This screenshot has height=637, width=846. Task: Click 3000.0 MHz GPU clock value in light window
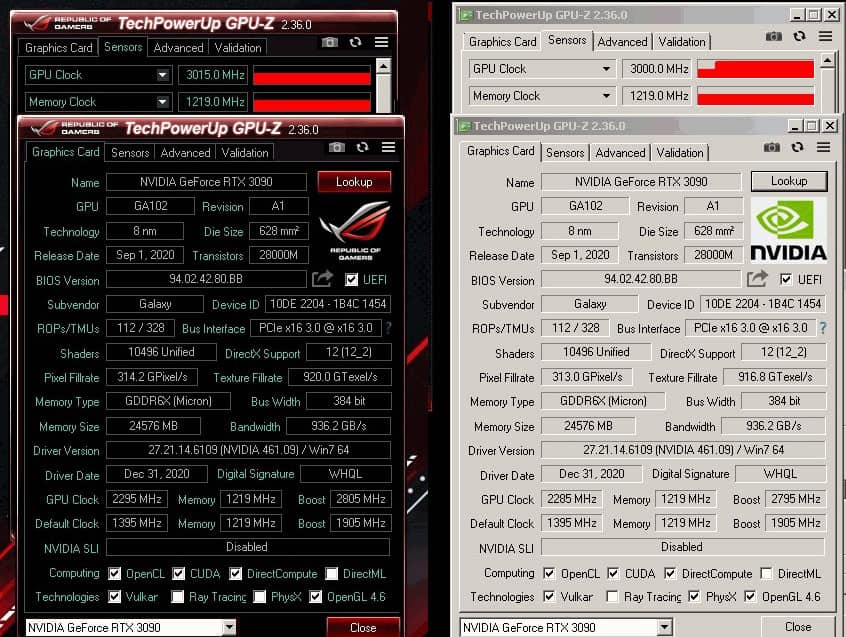coord(657,69)
